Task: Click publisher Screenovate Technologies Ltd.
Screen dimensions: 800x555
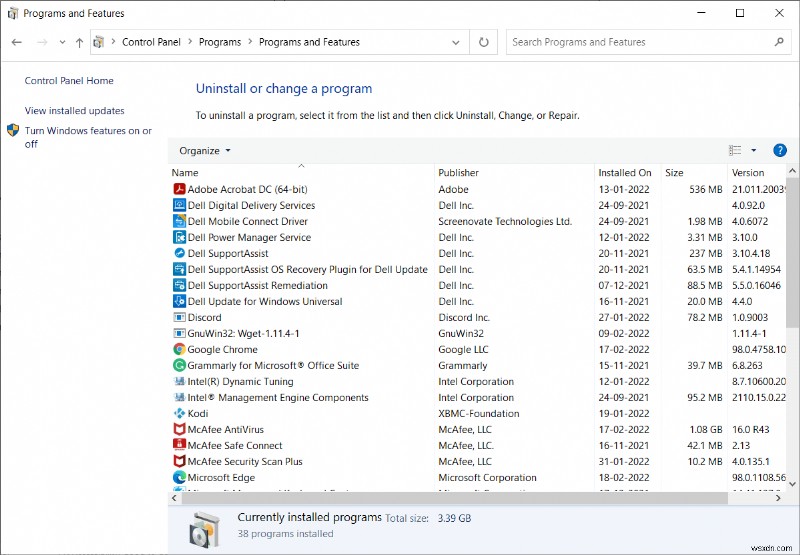Action: [x=505, y=221]
